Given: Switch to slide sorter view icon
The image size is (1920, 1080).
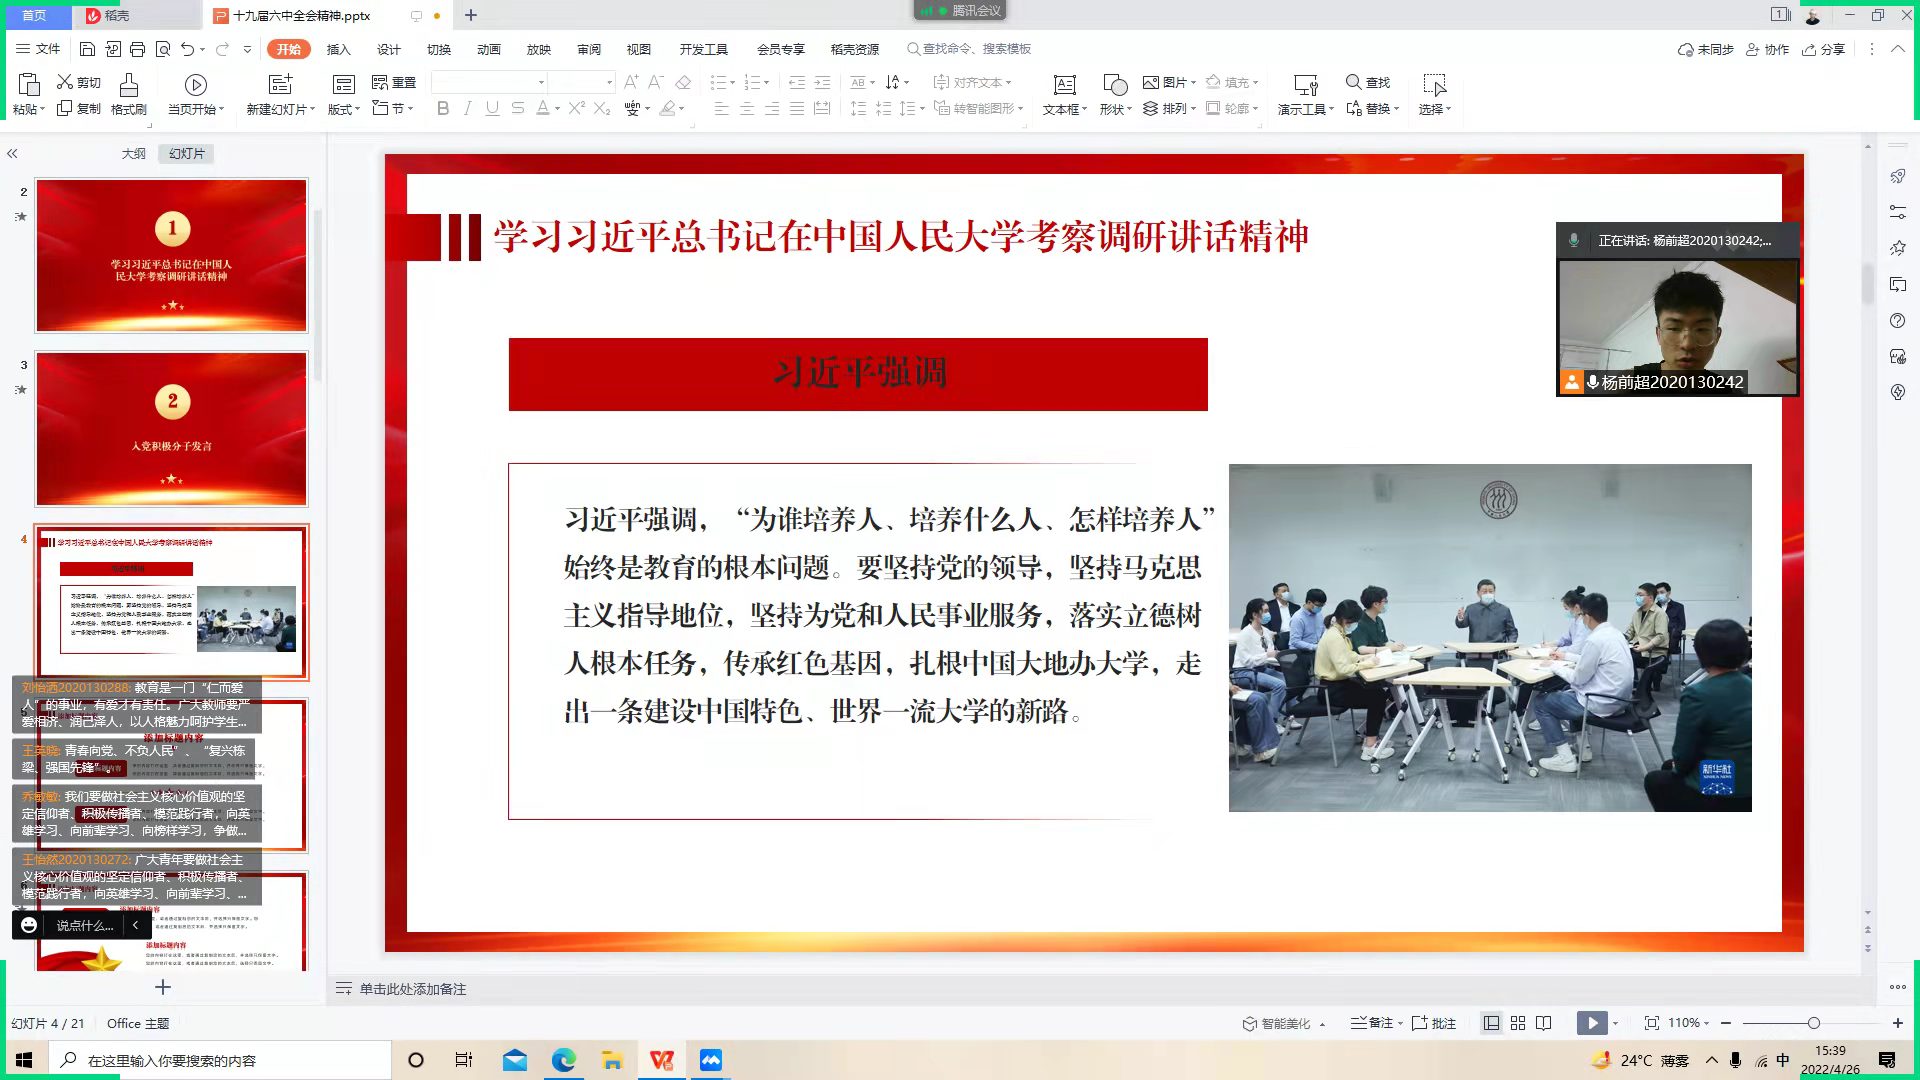Looking at the screenshot, I should [1518, 1023].
